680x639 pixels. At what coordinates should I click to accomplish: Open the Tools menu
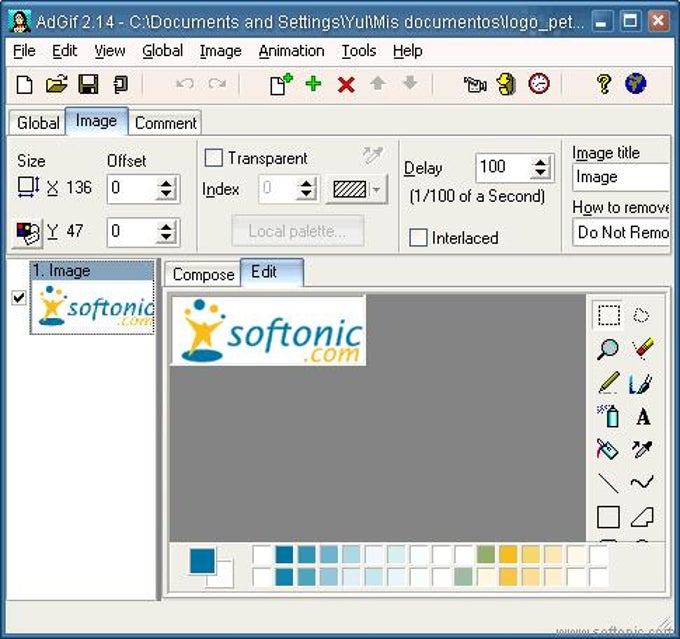click(359, 51)
